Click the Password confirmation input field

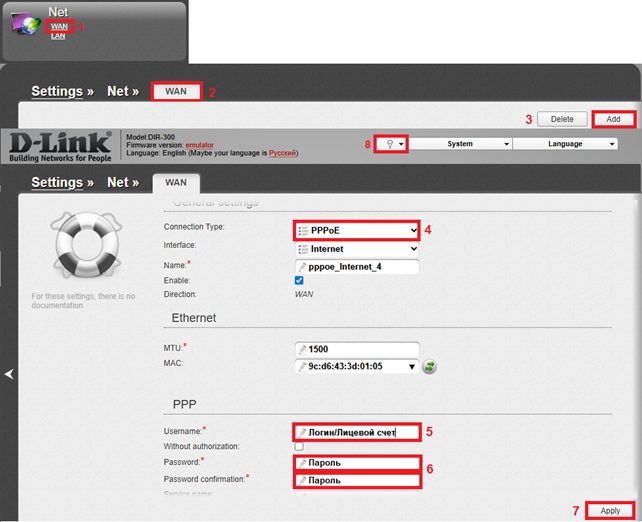[357, 480]
